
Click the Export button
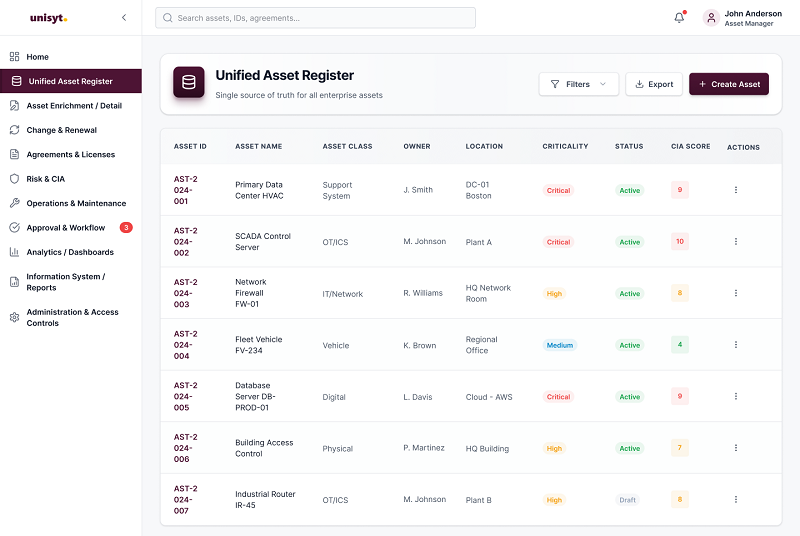click(x=654, y=84)
